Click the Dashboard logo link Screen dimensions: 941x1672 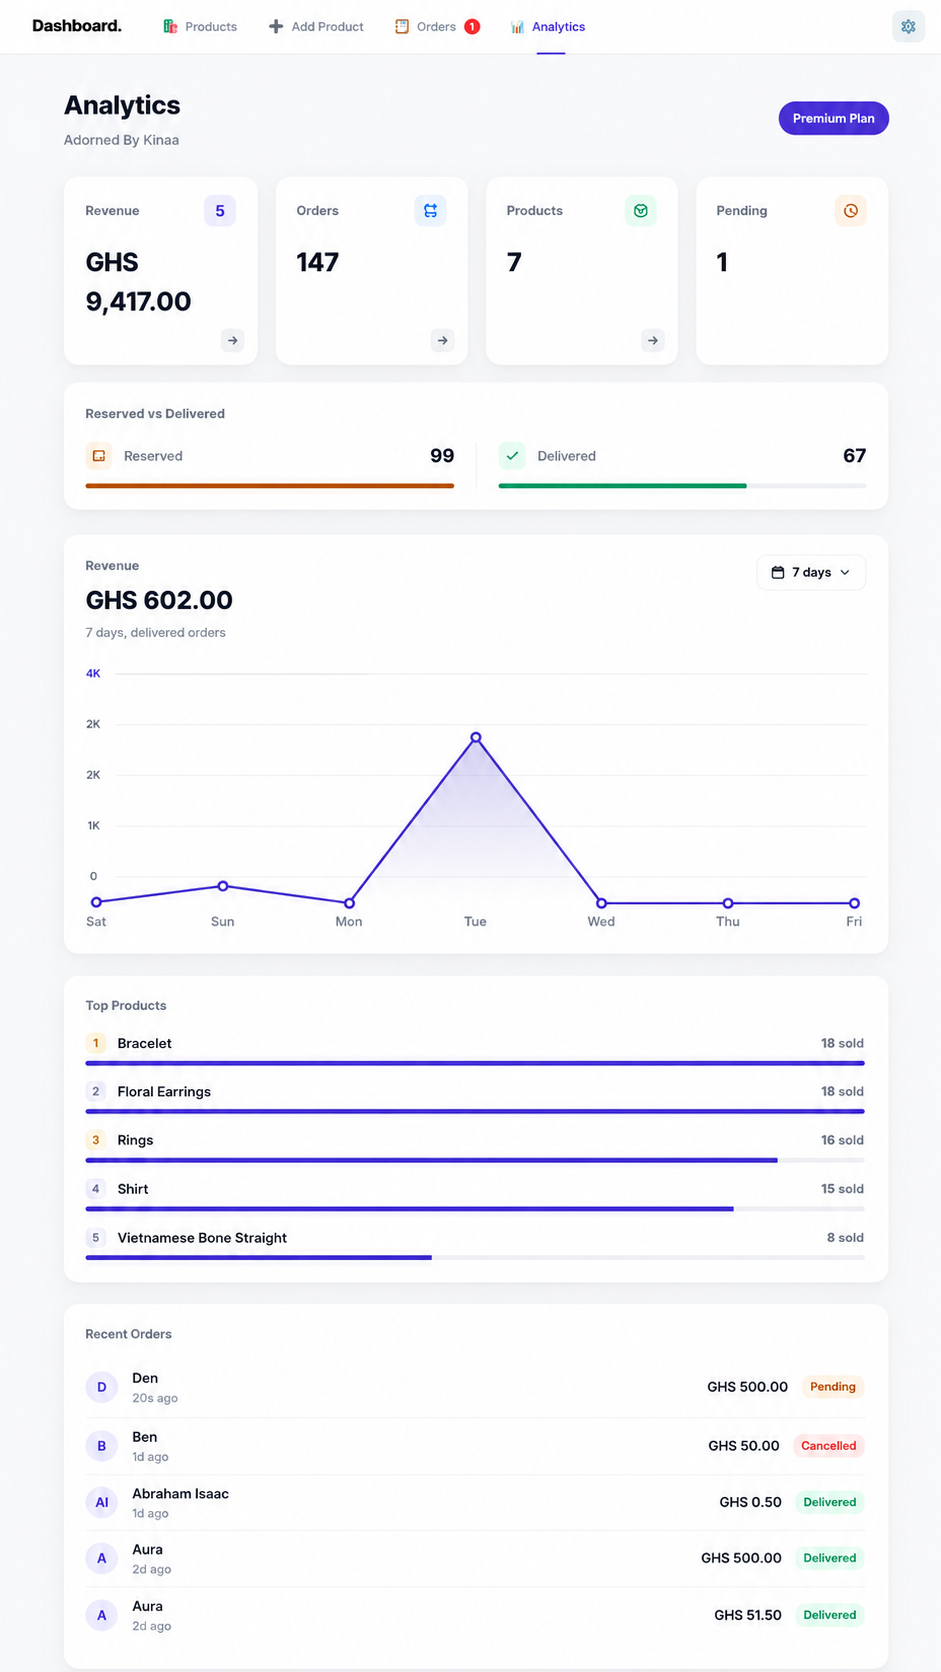pos(77,26)
